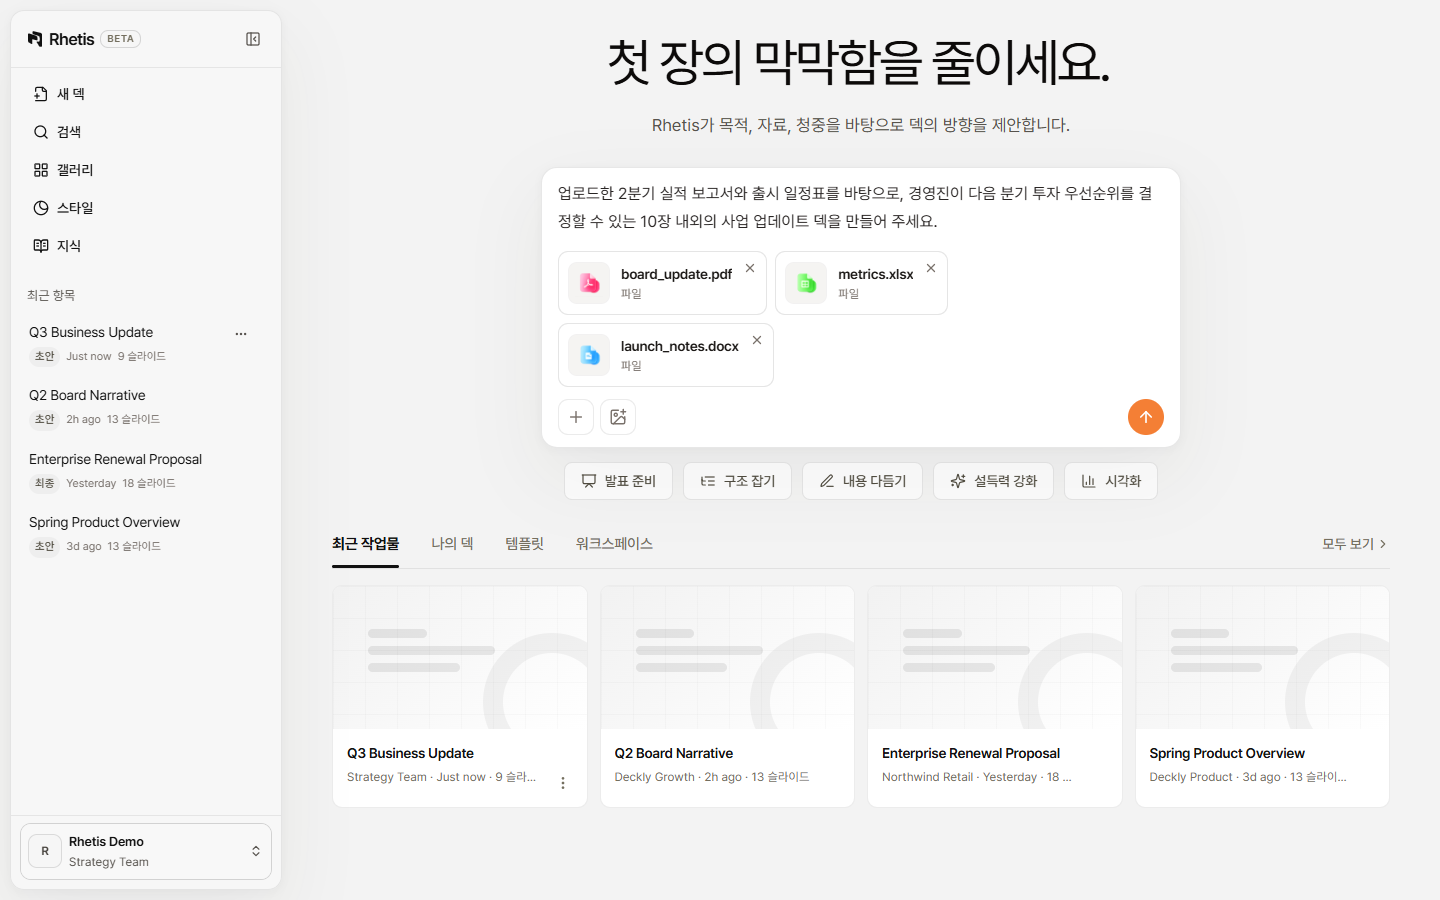
Task: Click the BETA badge
Action: tap(120, 39)
